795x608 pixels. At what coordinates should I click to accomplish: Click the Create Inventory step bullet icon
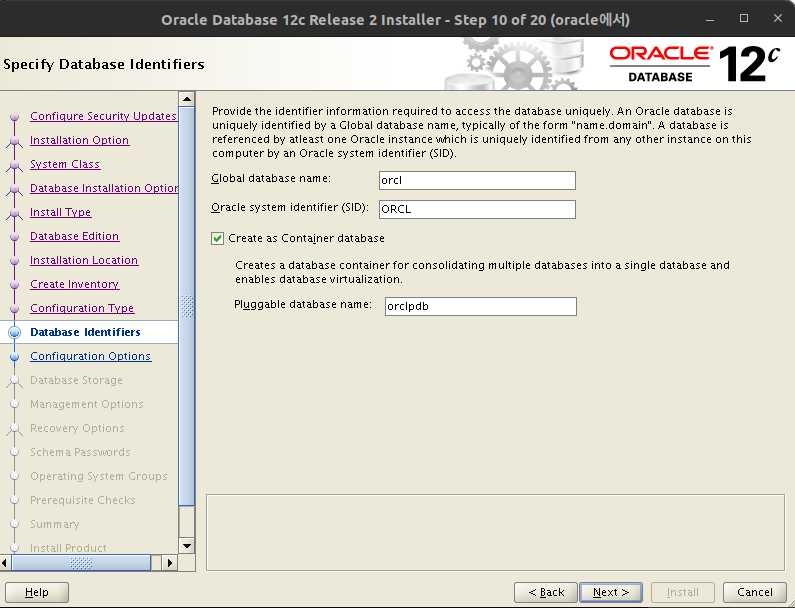click(15, 284)
